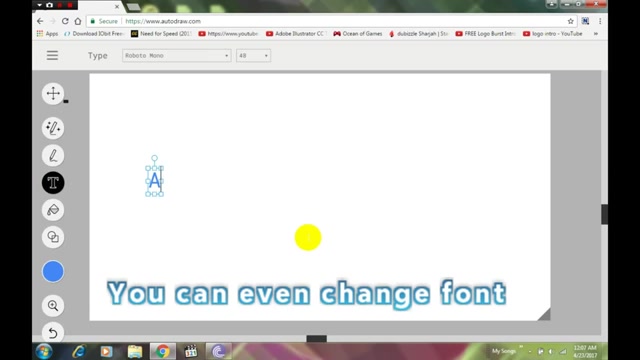Open the Roboto Mono font dropdown
640x360 pixels.
(x=176, y=56)
